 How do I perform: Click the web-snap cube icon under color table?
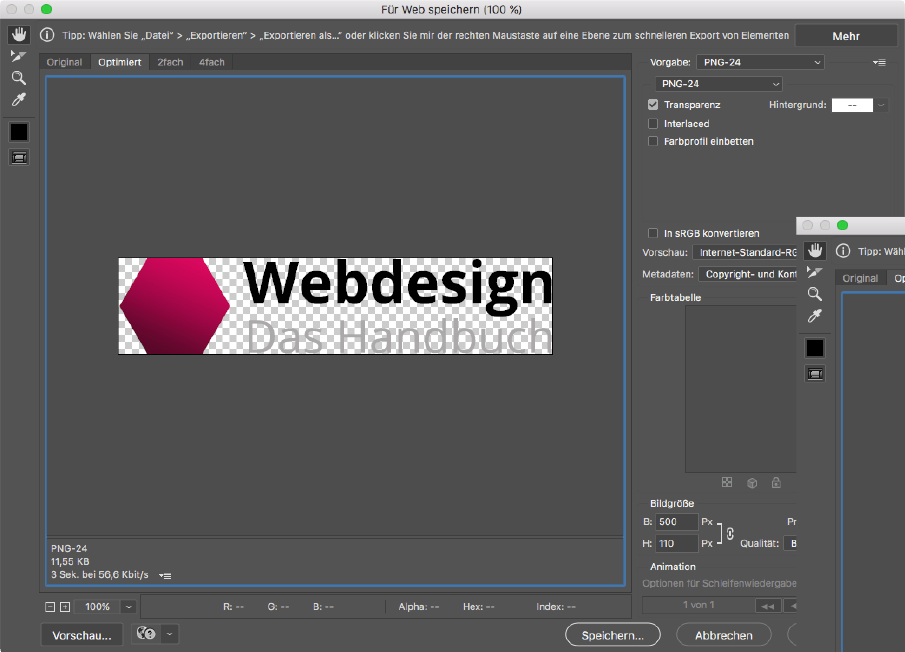[x=751, y=483]
